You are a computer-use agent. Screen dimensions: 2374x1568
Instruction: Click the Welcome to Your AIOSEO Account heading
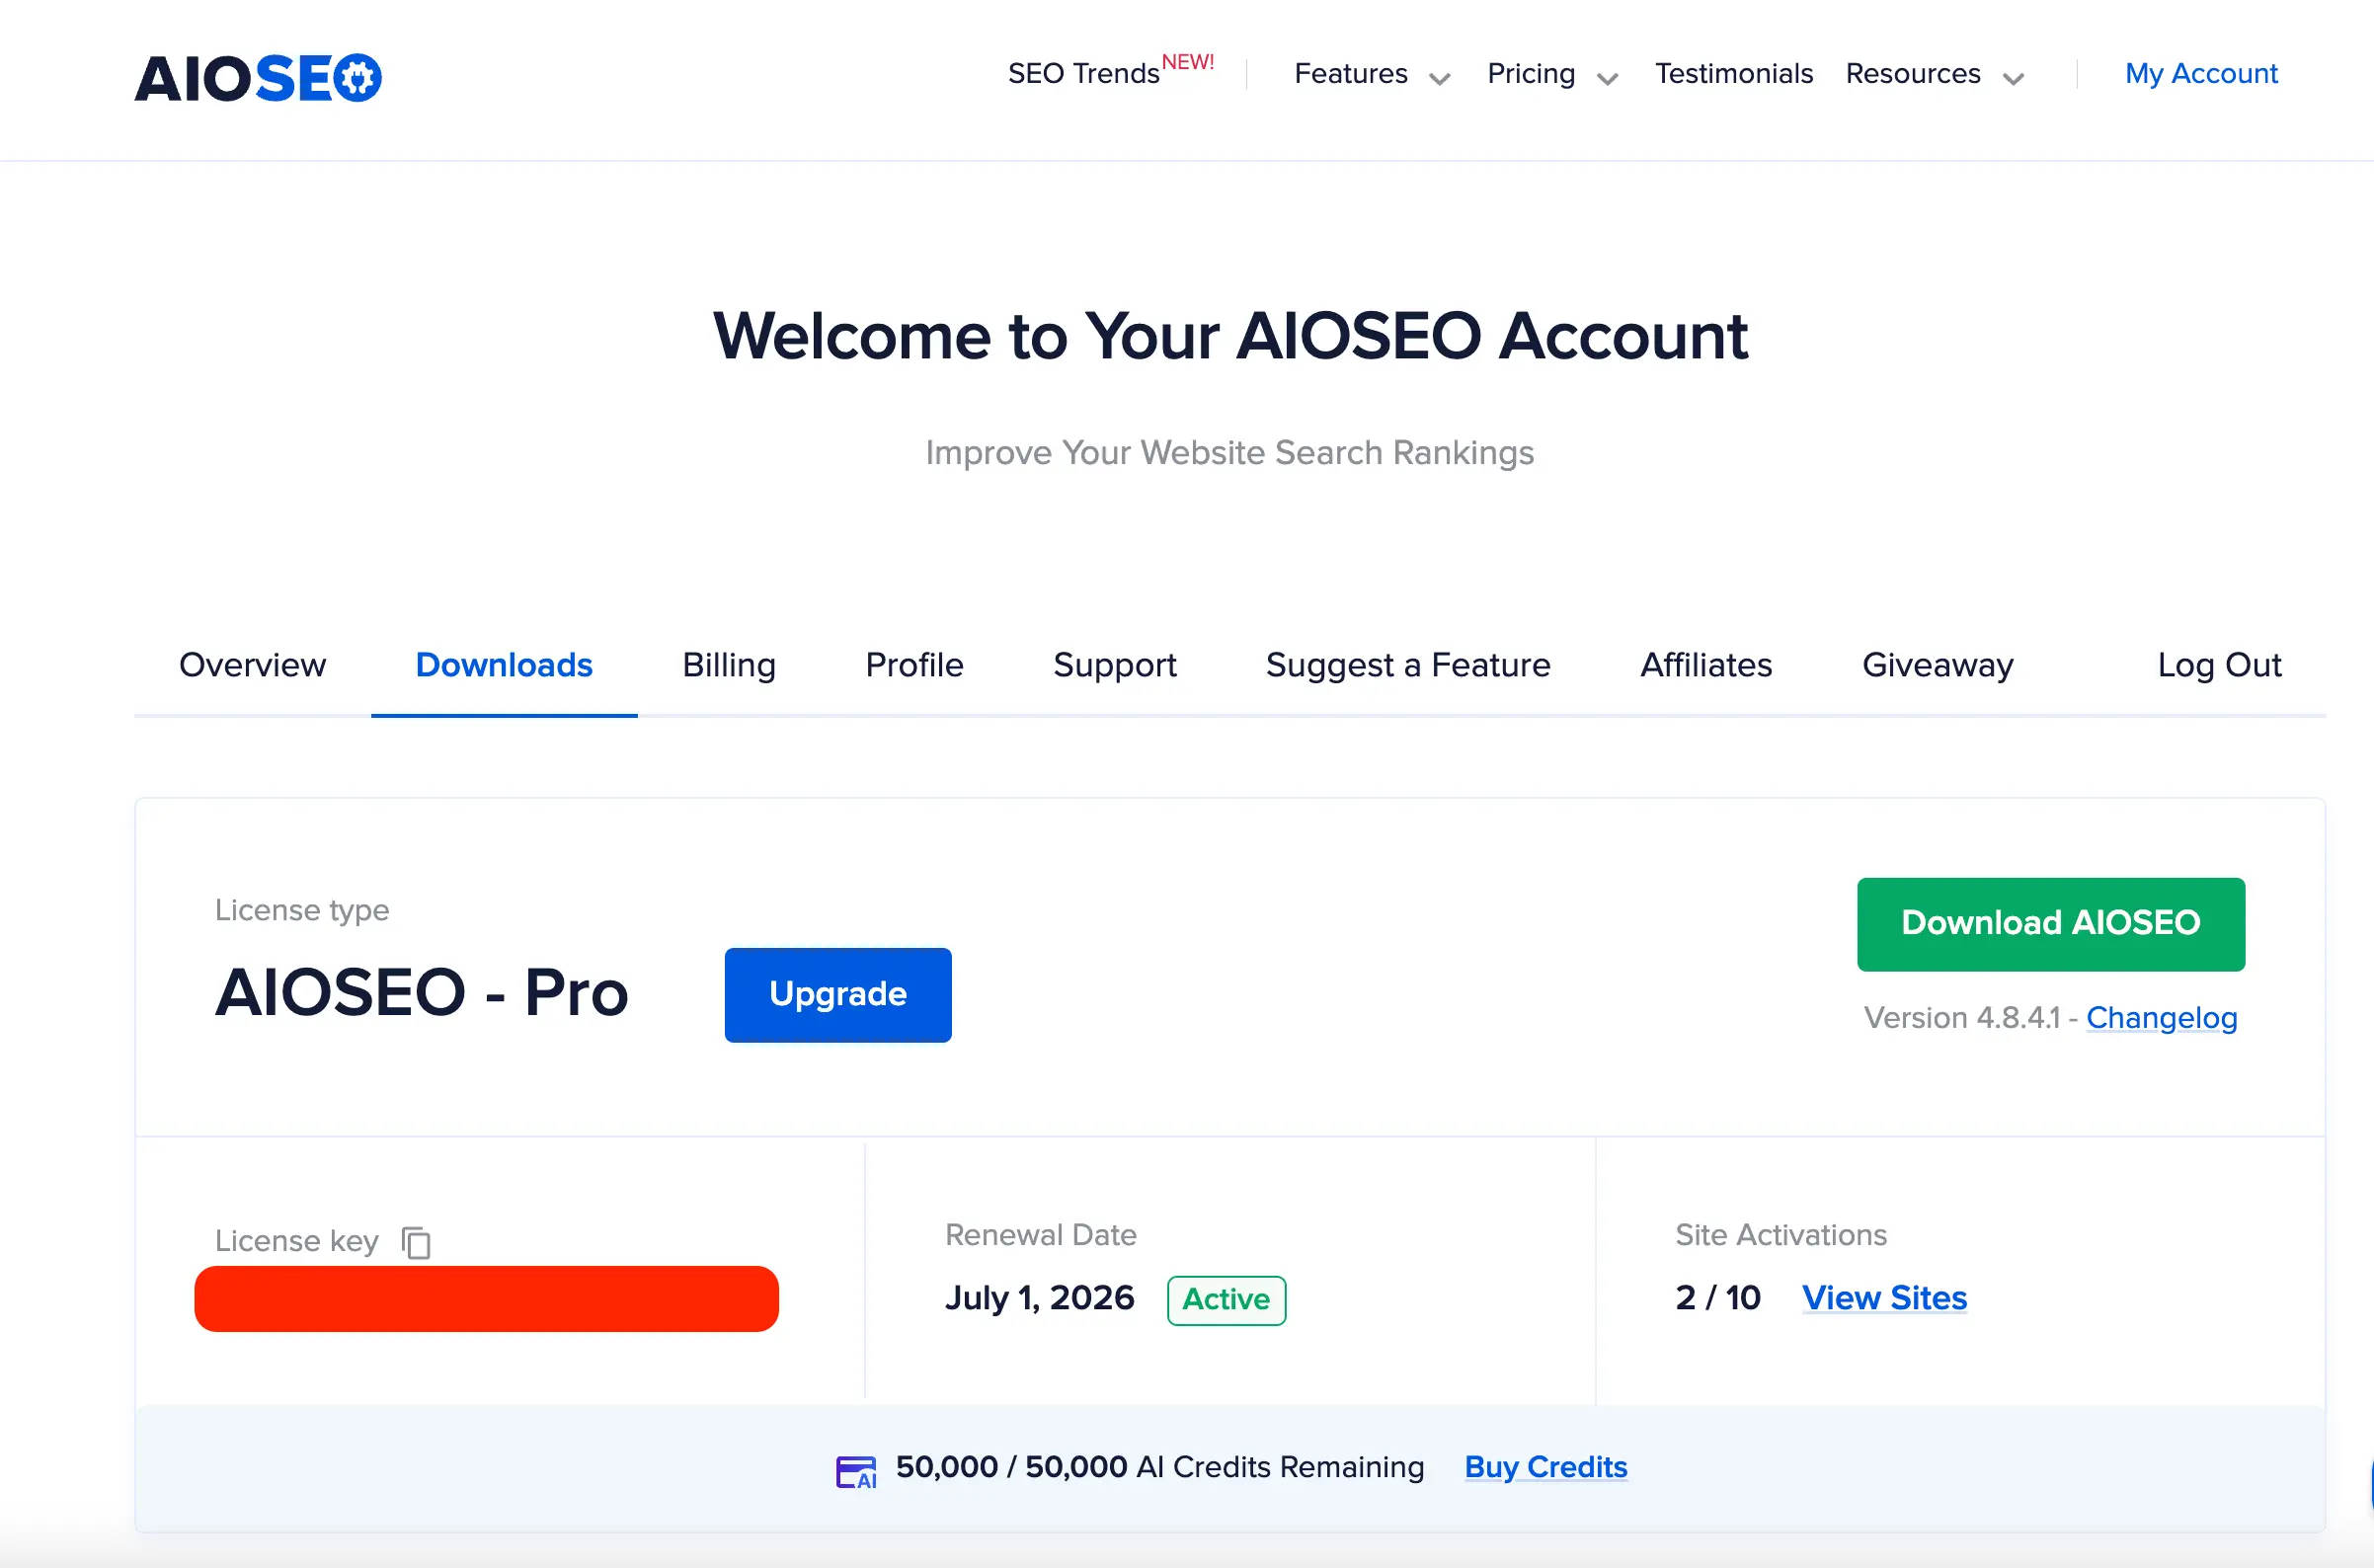pyautogui.click(x=1230, y=336)
